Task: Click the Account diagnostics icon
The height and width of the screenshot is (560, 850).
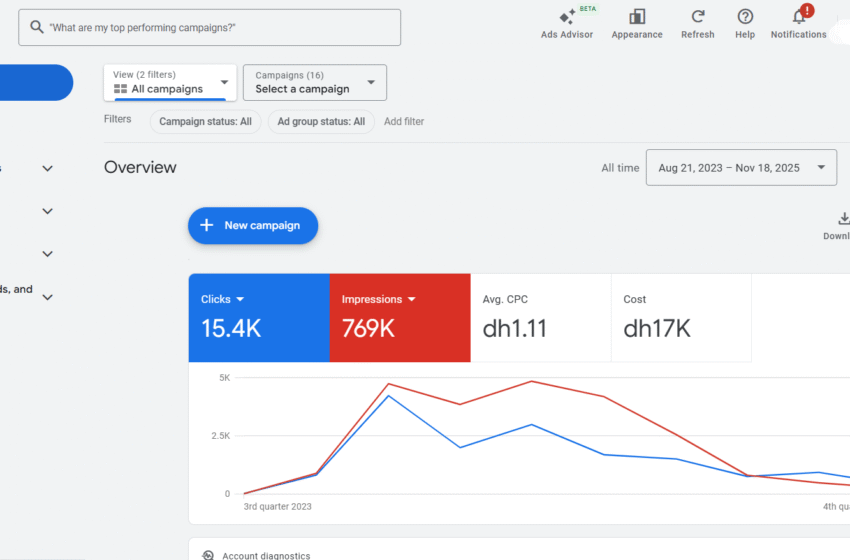Action: [208, 555]
